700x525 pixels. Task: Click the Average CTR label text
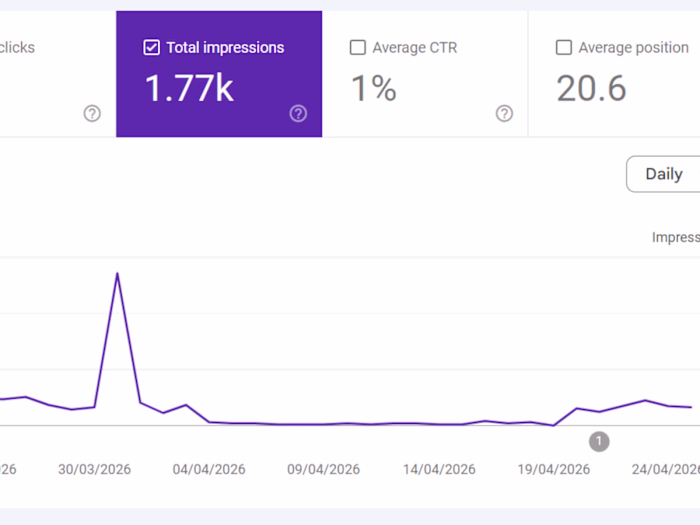(415, 47)
